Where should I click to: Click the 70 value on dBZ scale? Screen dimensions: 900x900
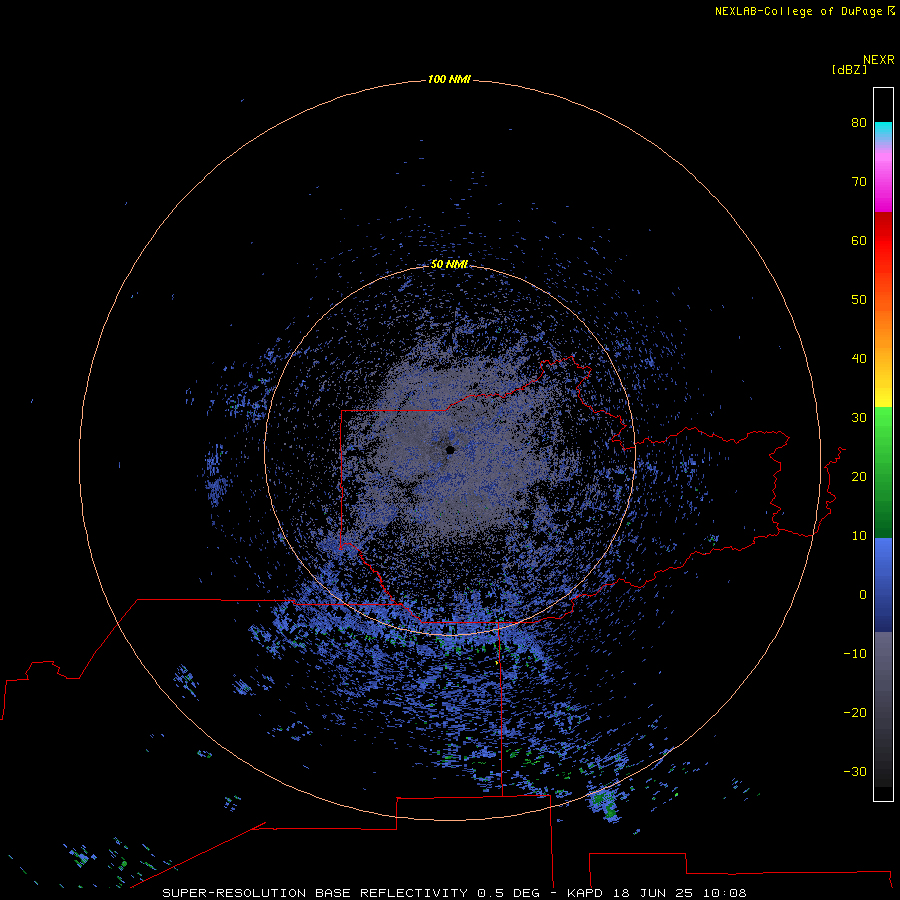[859, 181]
